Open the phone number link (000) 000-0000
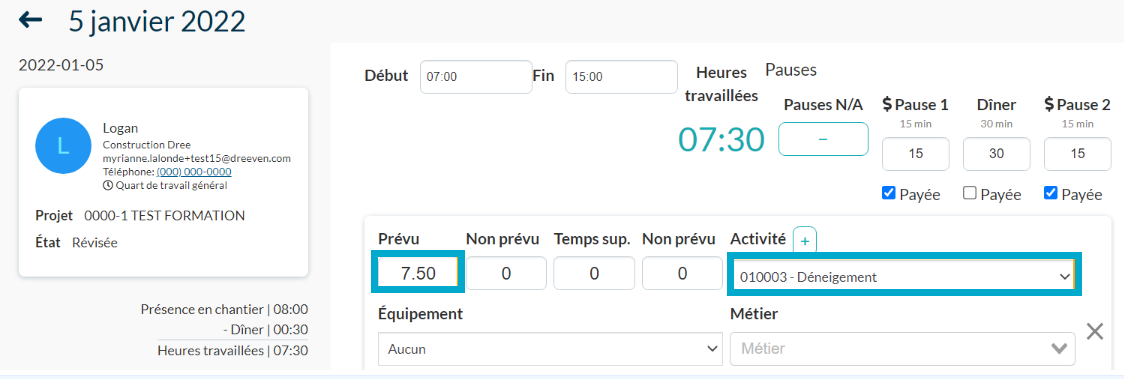Viewport: 1124px width, 379px height. (x=194, y=172)
